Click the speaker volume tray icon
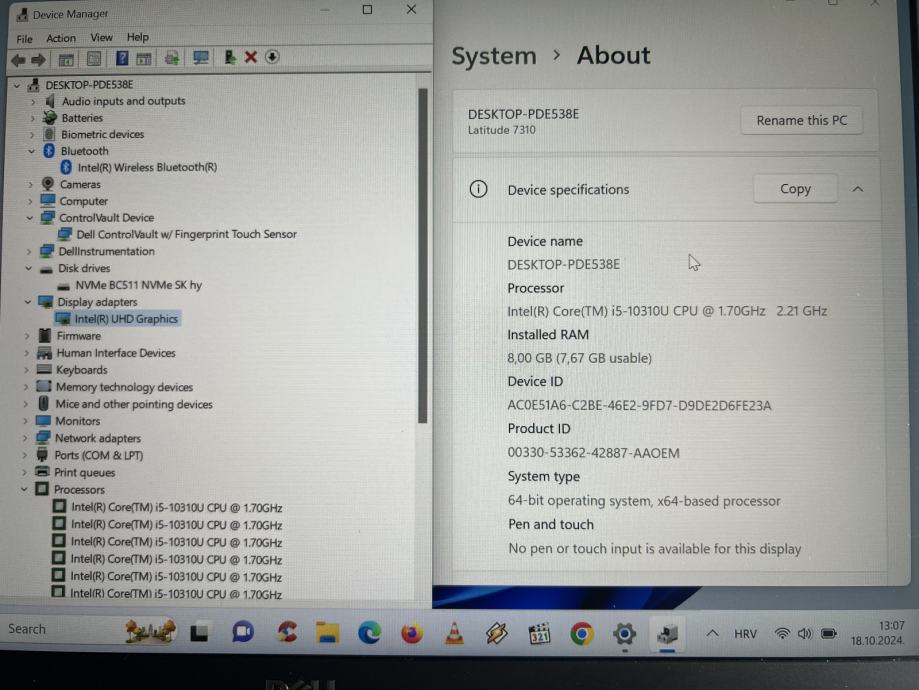Image resolution: width=919 pixels, height=690 pixels. (805, 634)
